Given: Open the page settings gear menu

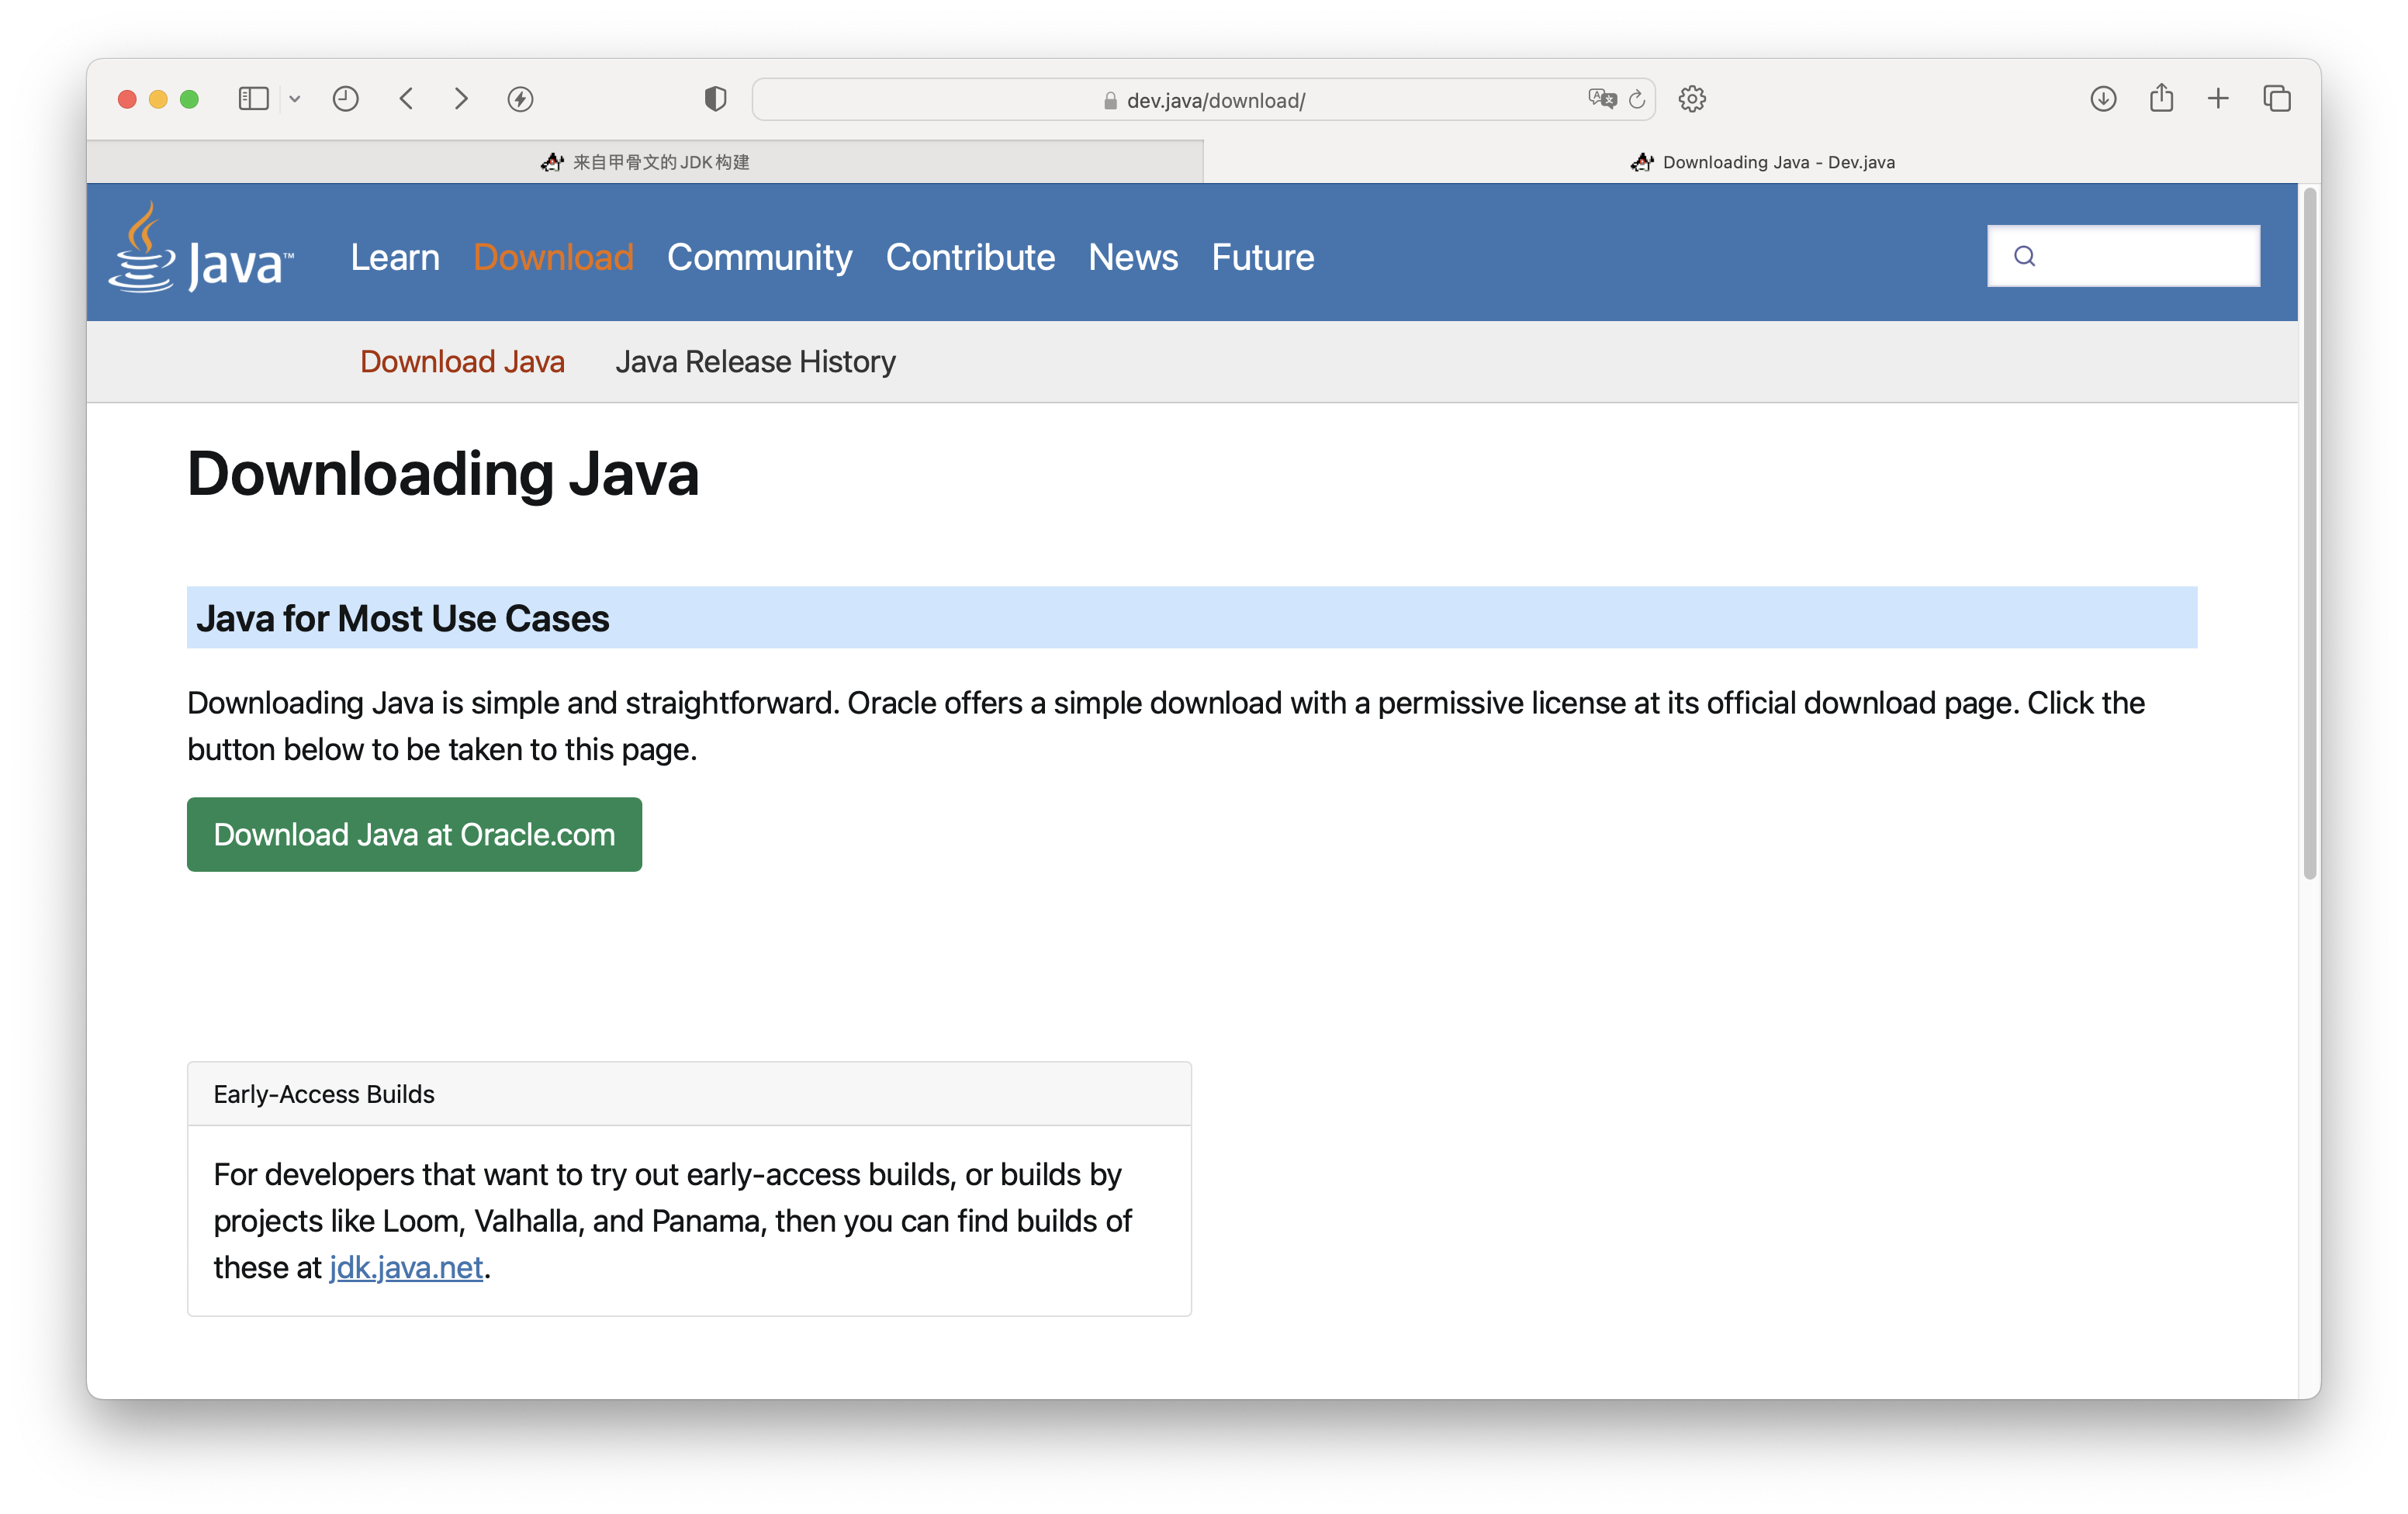Looking at the screenshot, I should 1692,99.
